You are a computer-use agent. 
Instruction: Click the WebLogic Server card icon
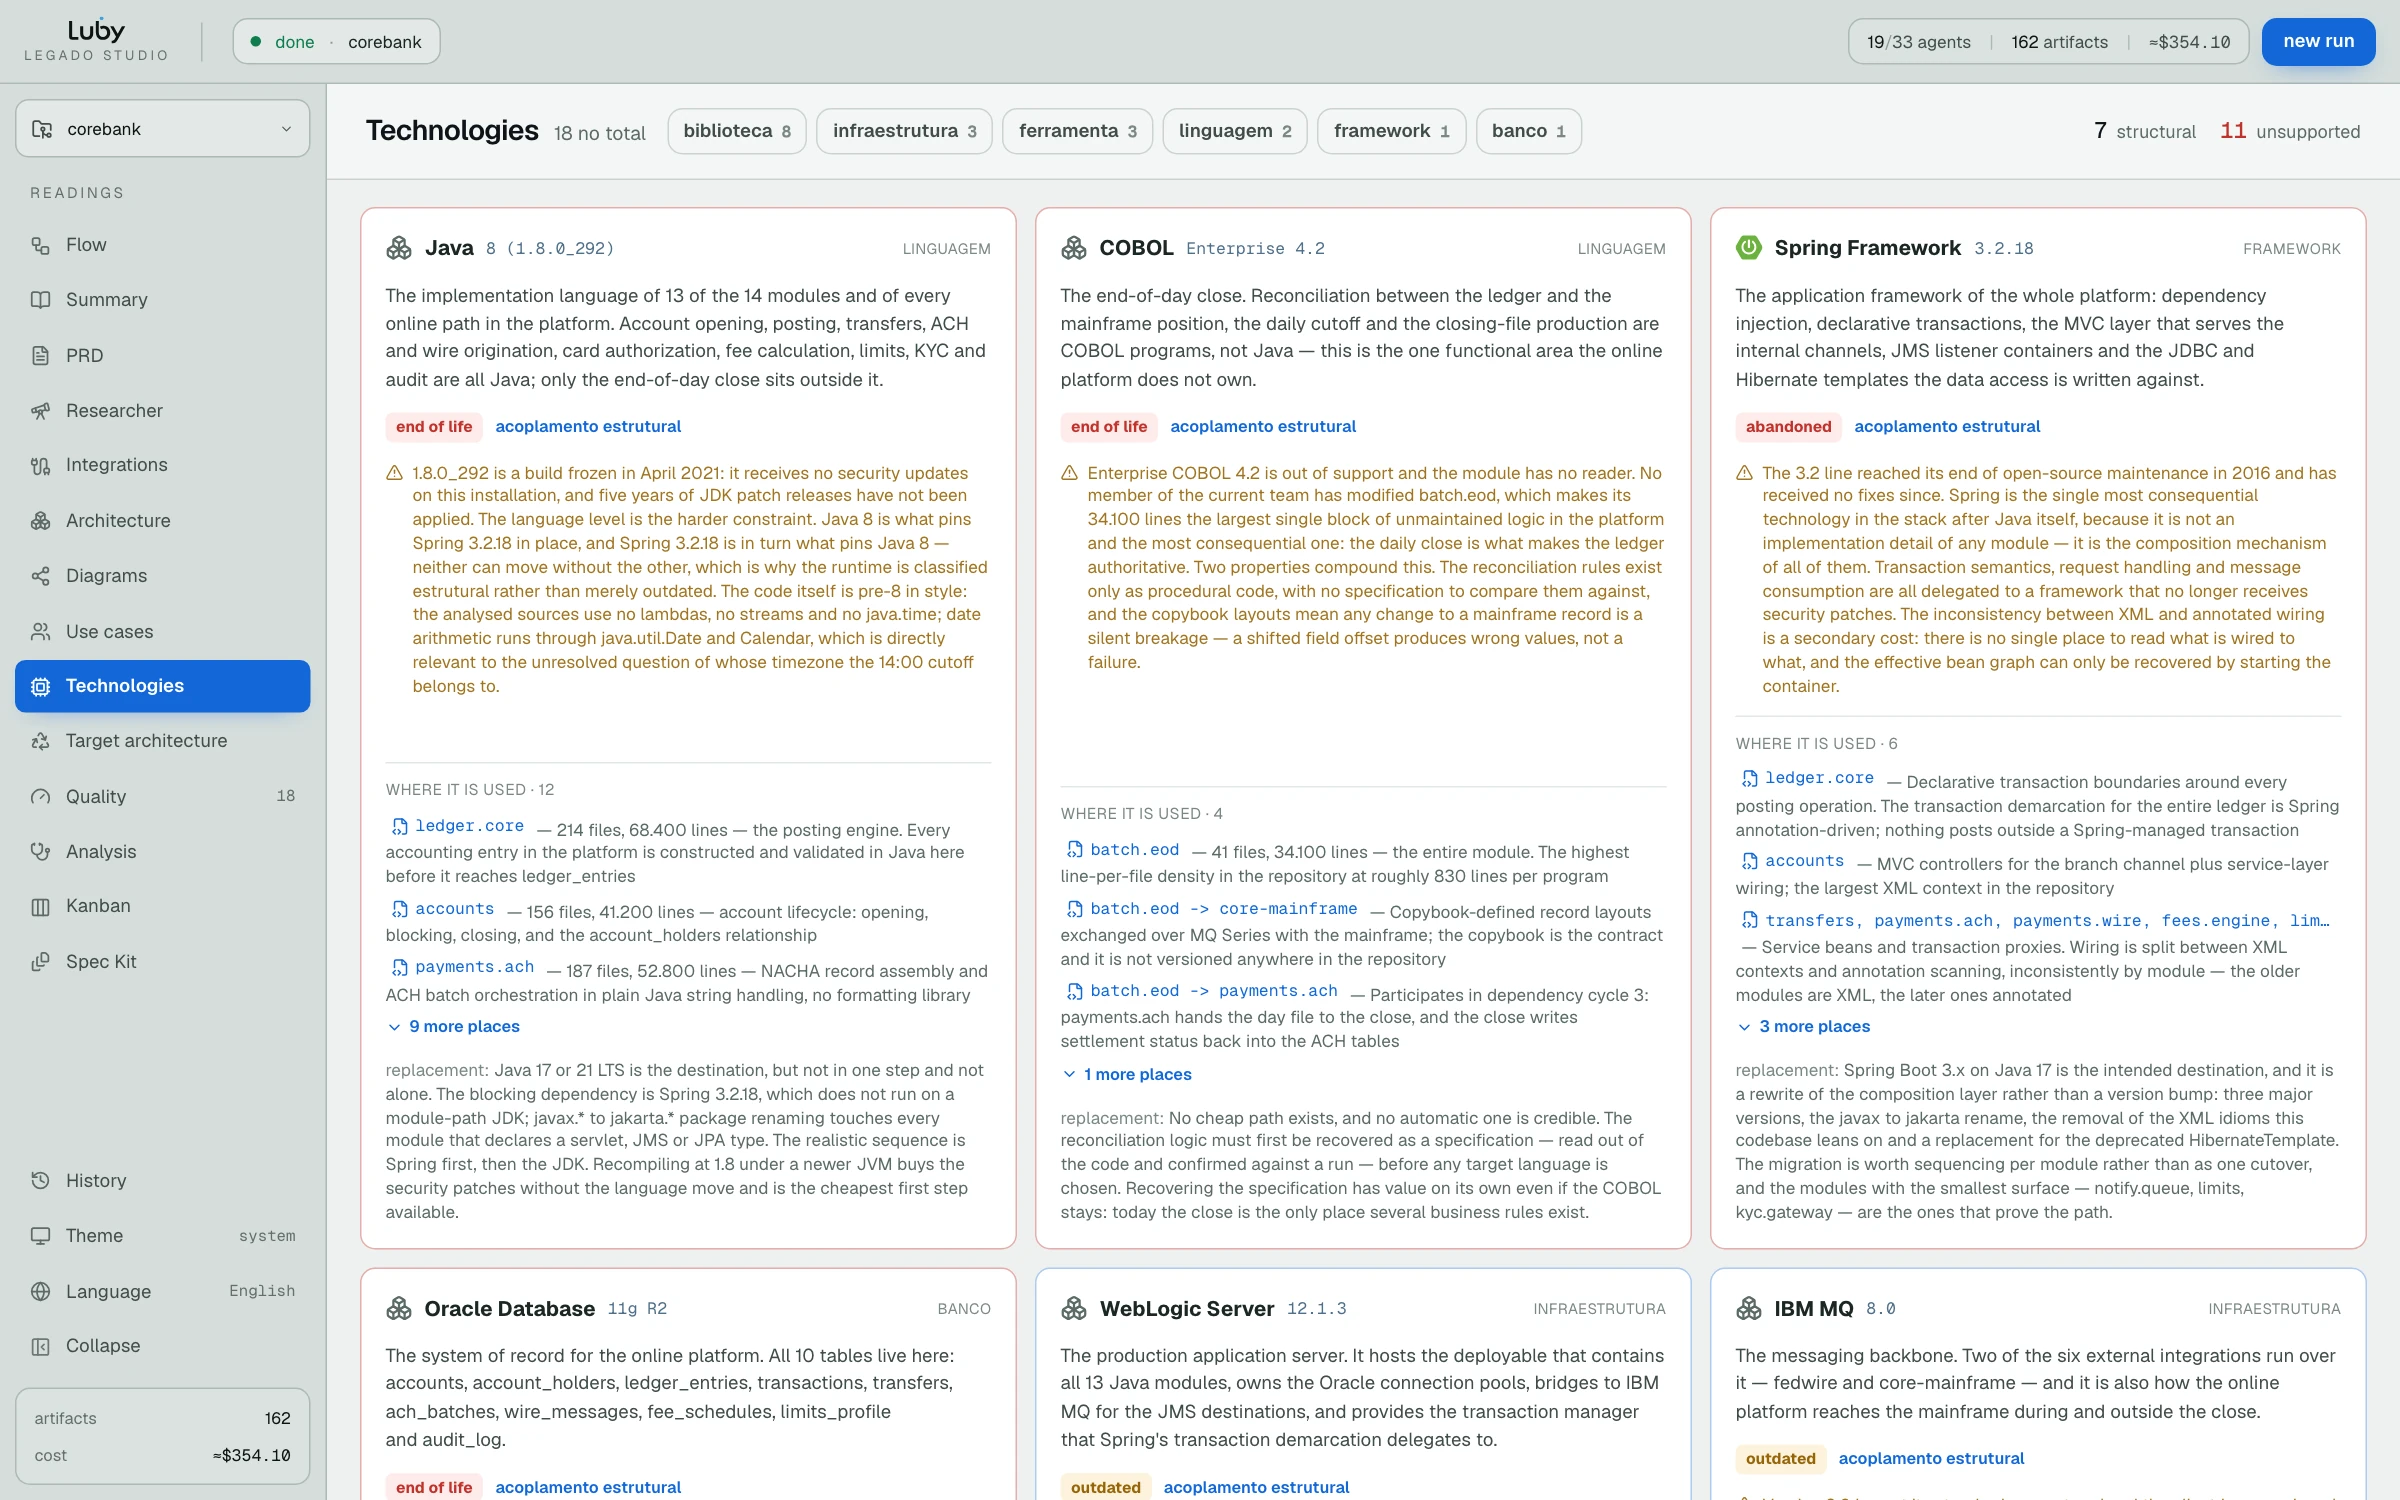pyautogui.click(x=1074, y=1309)
